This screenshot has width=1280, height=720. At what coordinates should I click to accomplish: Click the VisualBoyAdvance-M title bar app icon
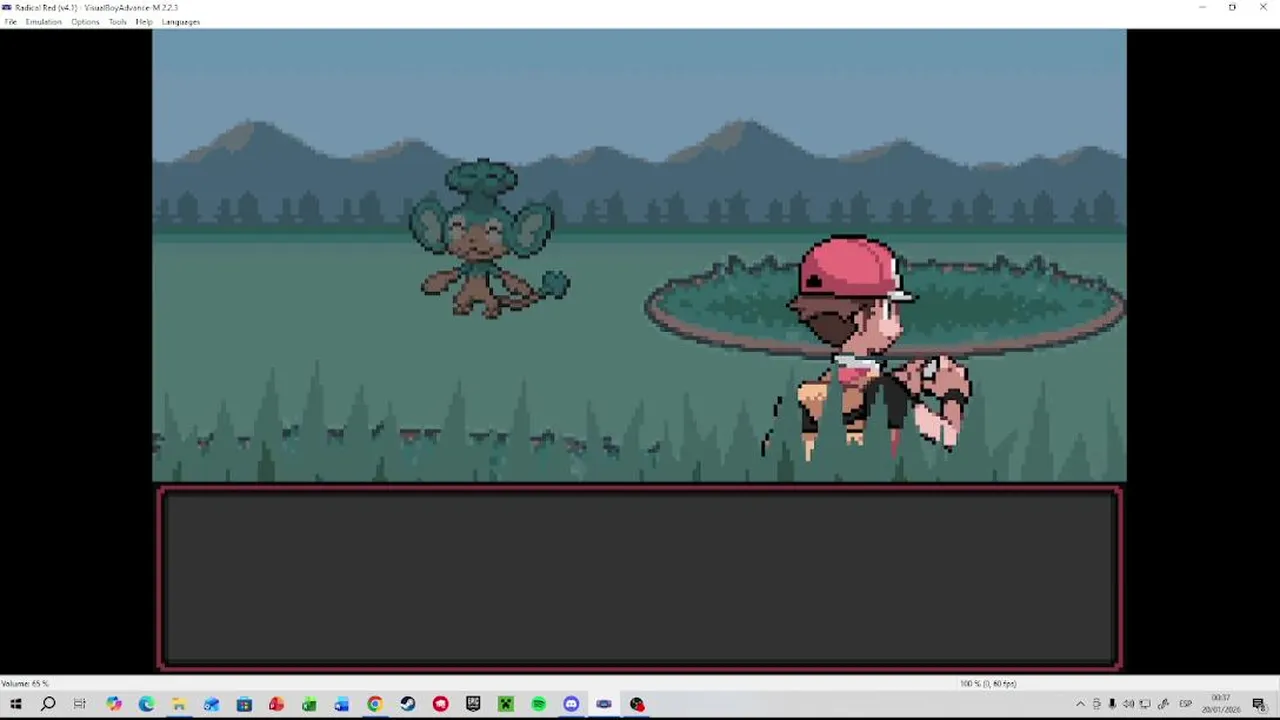tap(7, 7)
